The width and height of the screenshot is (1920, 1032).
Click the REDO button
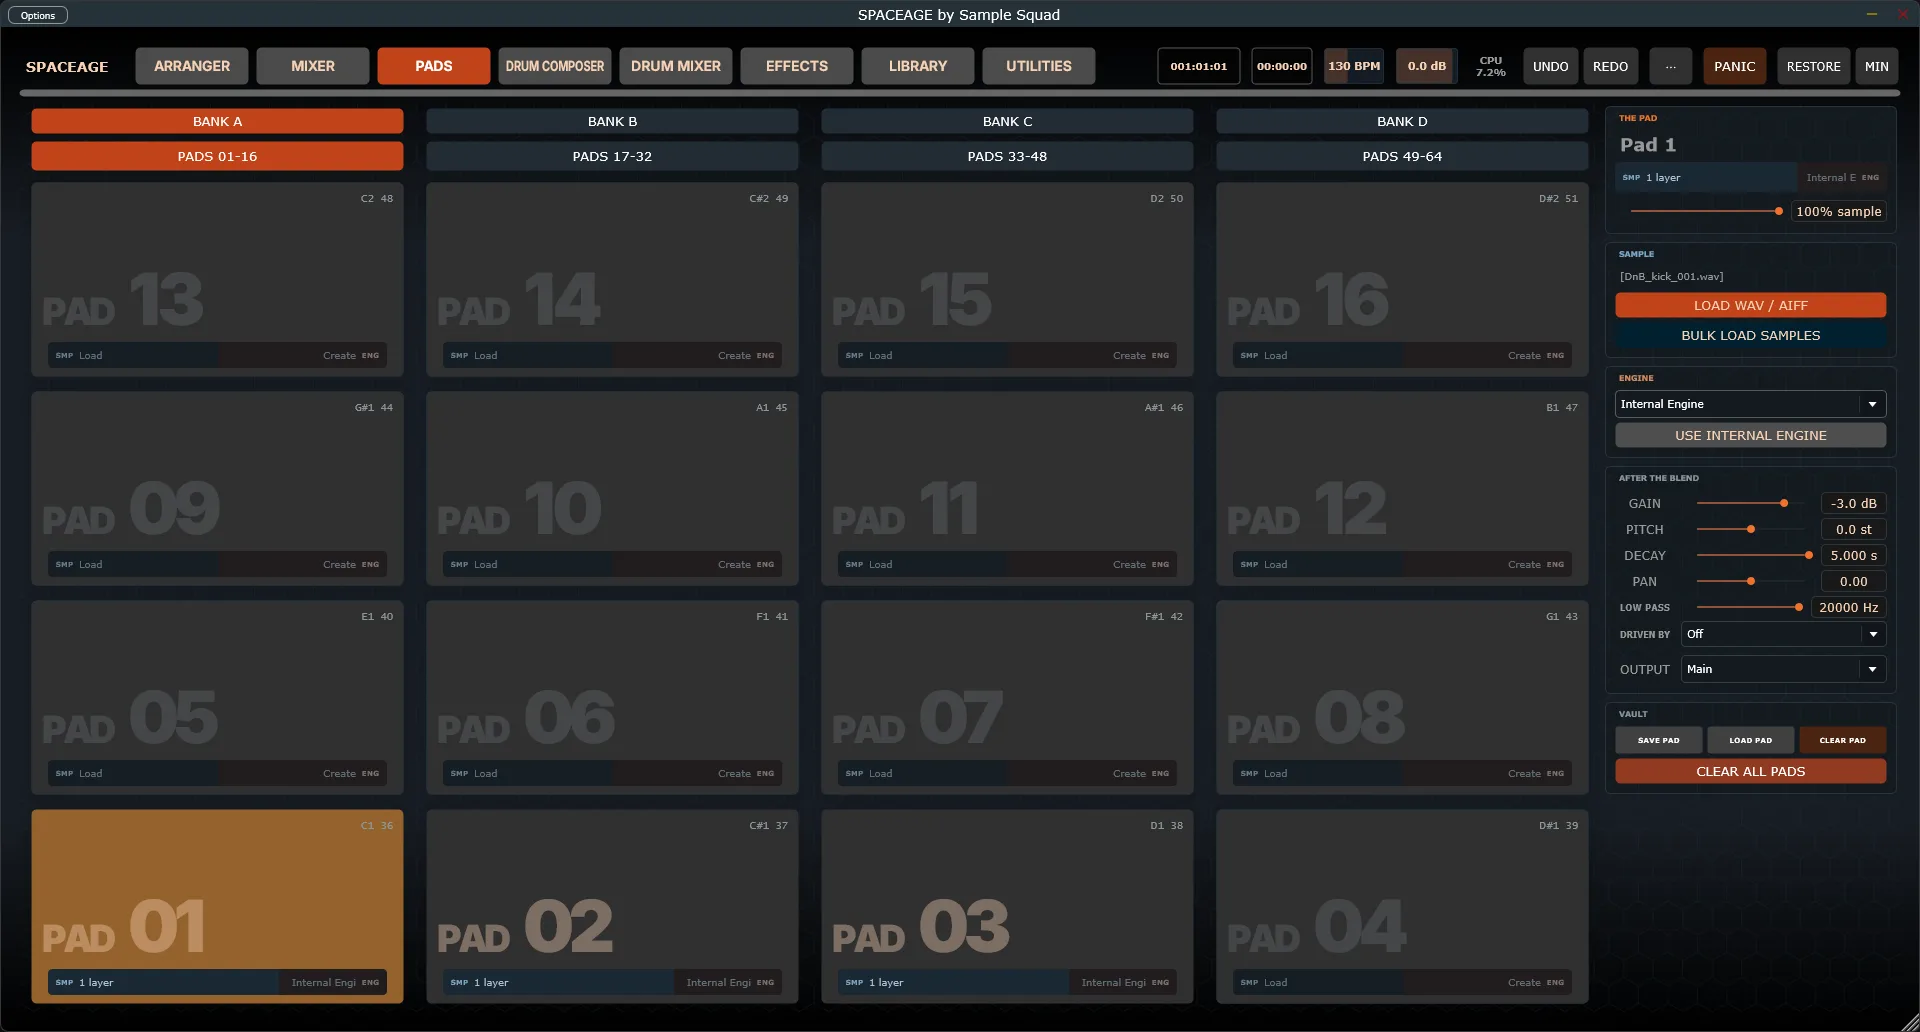1610,66
